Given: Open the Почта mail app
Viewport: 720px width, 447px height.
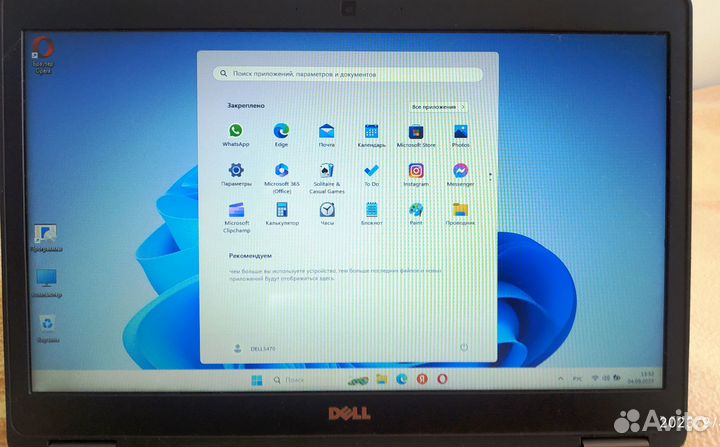Looking at the screenshot, I should pos(326,136).
